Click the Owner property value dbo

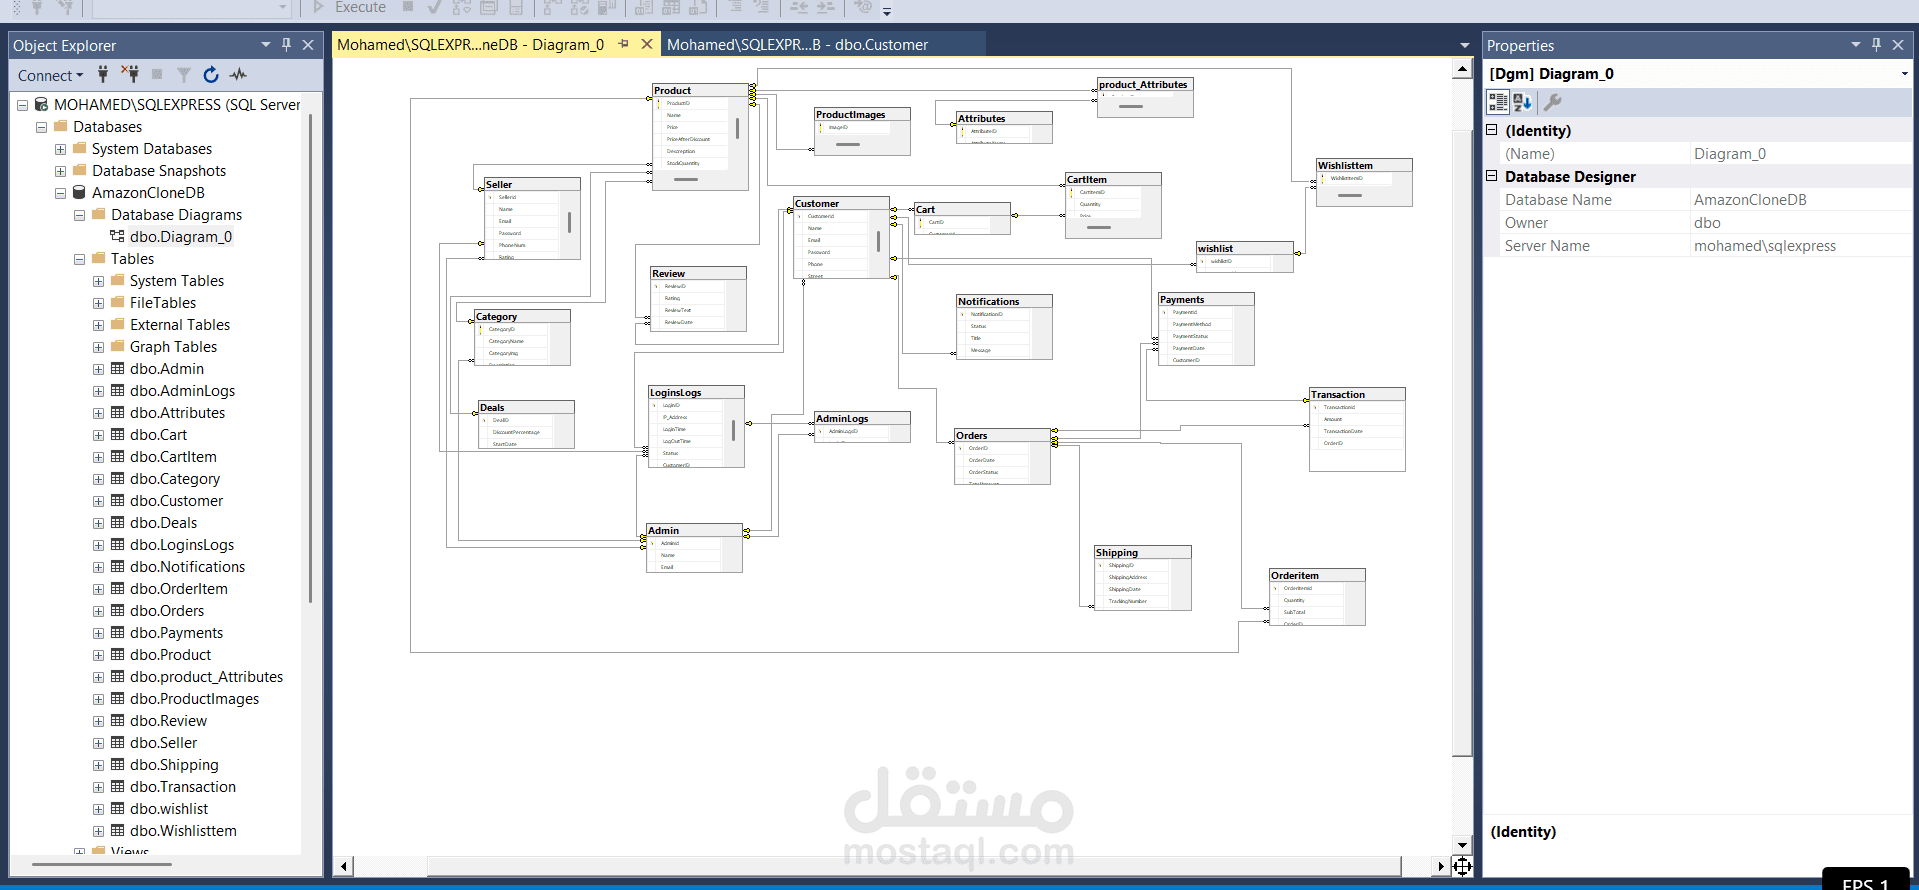1801,222
